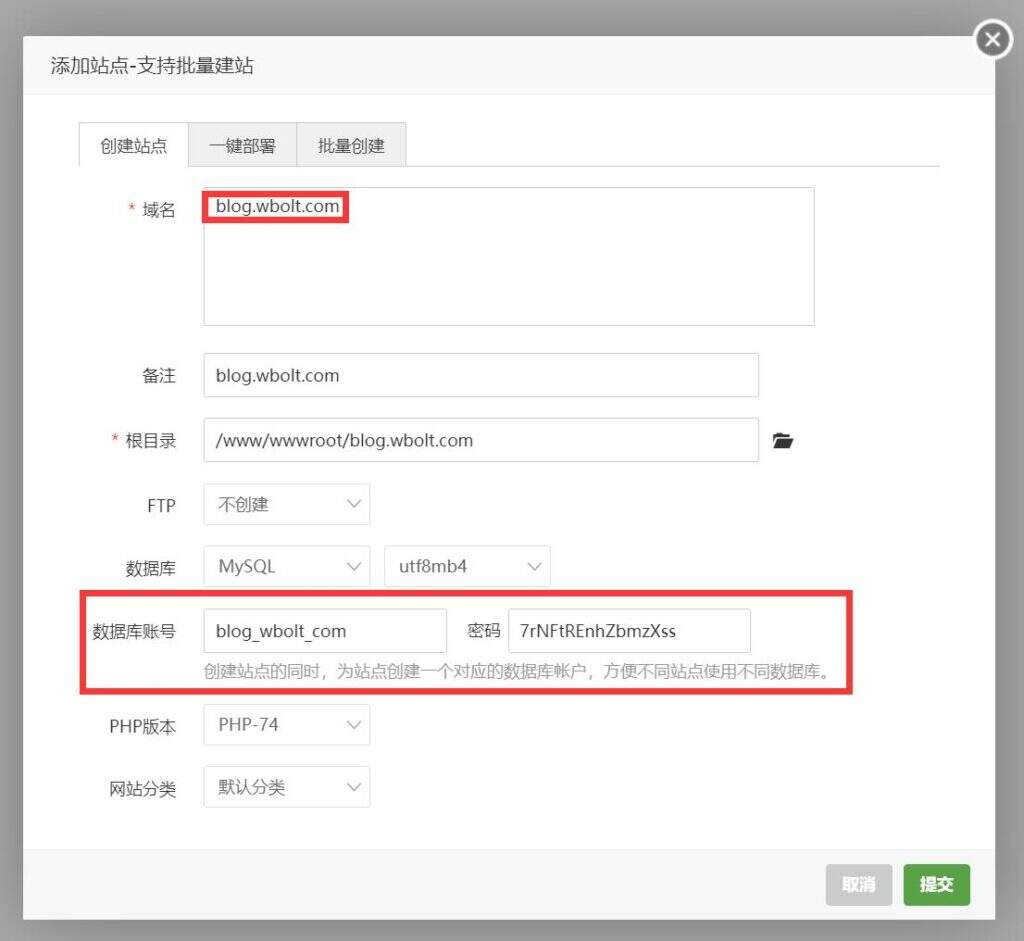Click inside the 域名 text area
The width and height of the screenshot is (1024, 941).
click(x=508, y=270)
